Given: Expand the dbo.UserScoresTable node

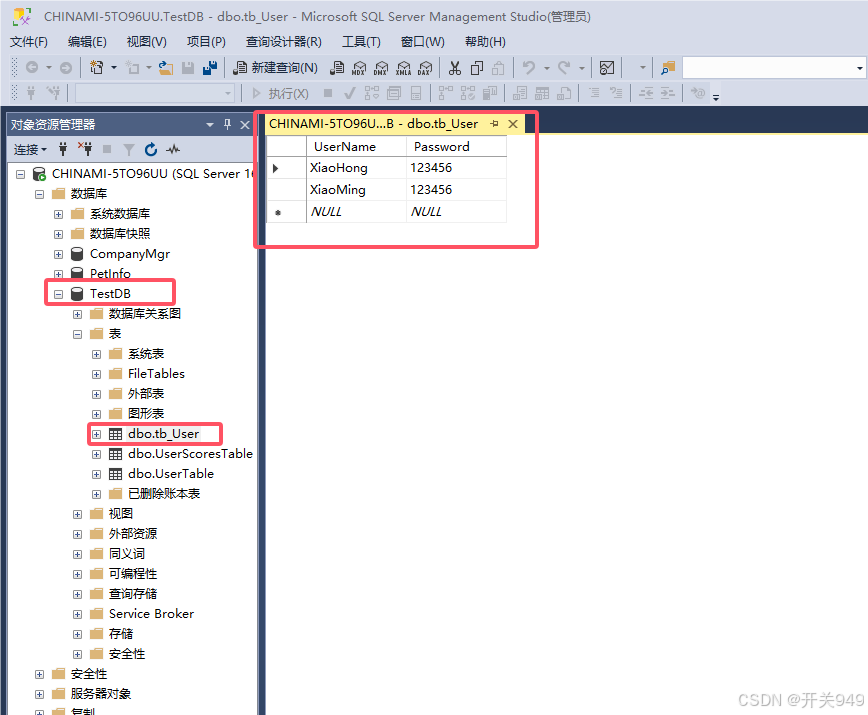Looking at the screenshot, I should pos(96,454).
